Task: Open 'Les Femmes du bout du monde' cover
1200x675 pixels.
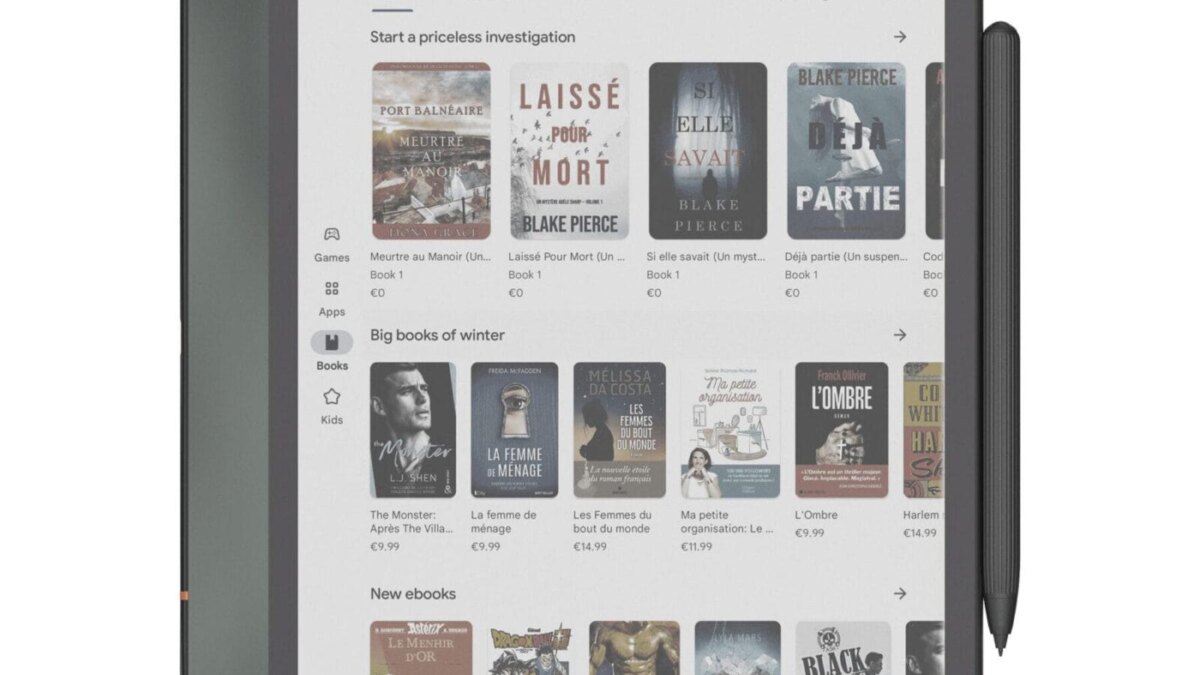Action: click(x=619, y=430)
